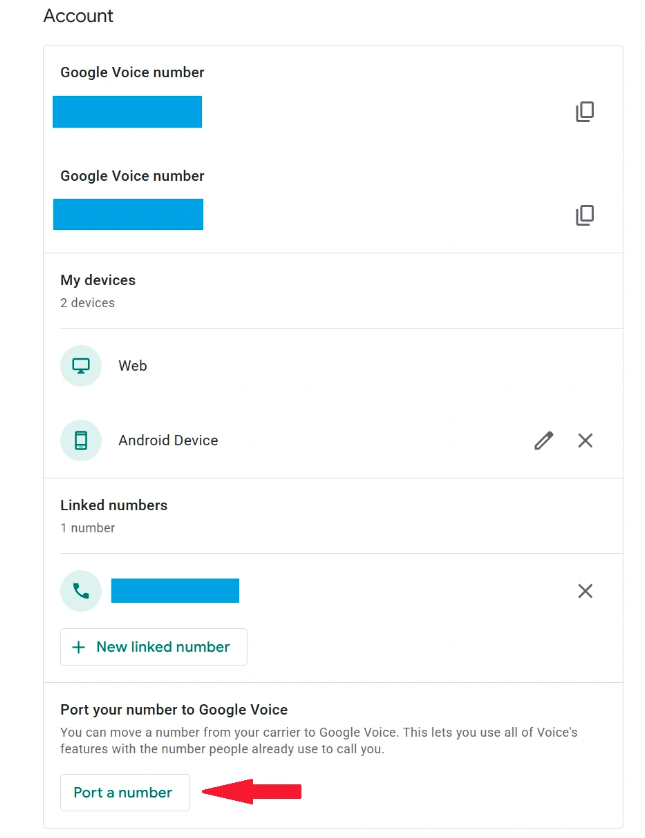Edit the Android Device name
Image resolution: width=645 pixels, height=838 pixels.
[544, 440]
